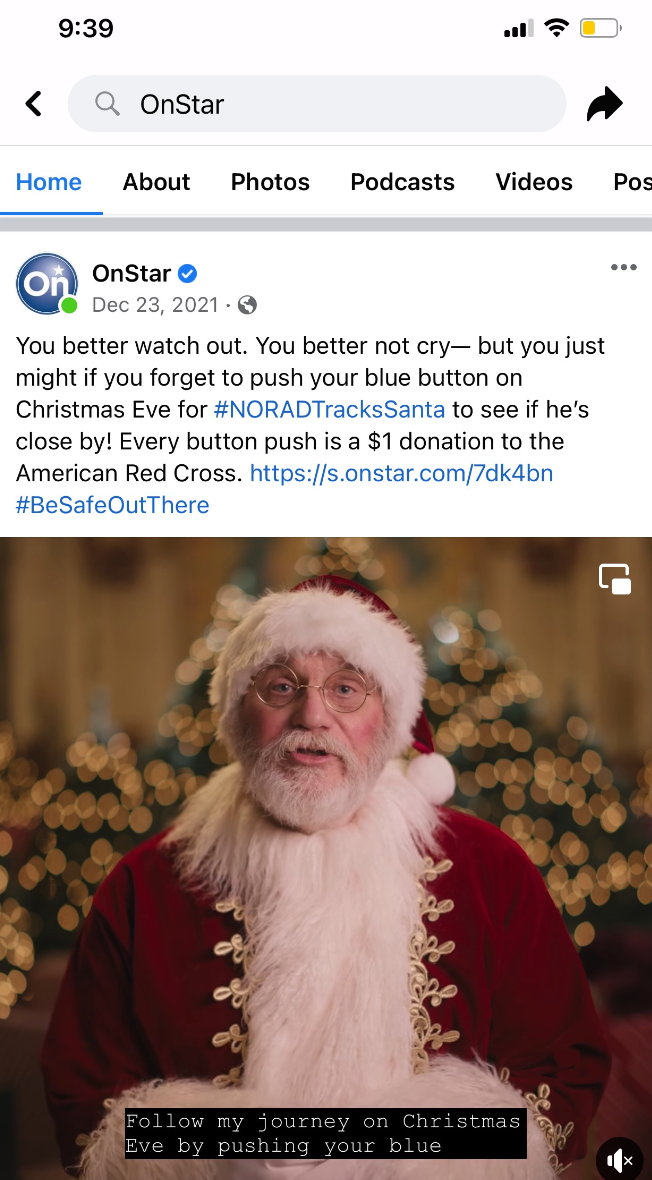The height and width of the screenshot is (1180, 652).
Task: Open the three-dot post options menu
Action: pos(623,267)
